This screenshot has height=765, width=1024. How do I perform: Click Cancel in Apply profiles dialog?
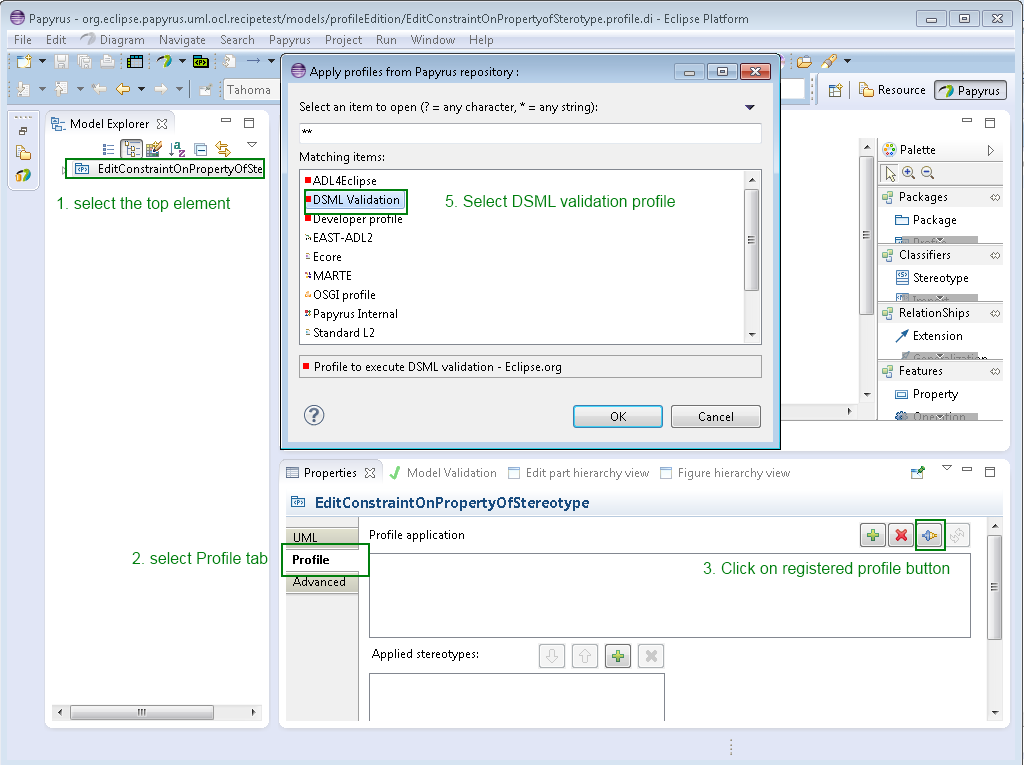pyautogui.click(x=716, y=417)
